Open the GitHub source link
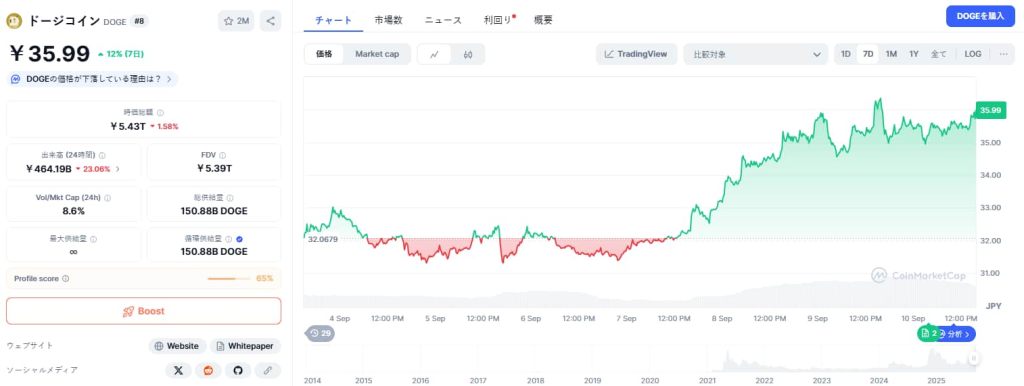The width and height of the screenshot is (1024, 386). point(238,370)
